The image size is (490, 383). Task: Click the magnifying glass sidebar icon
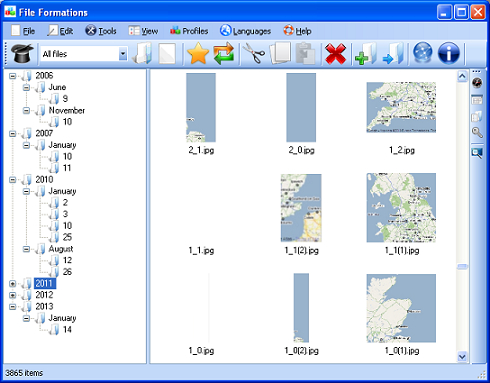477,133
